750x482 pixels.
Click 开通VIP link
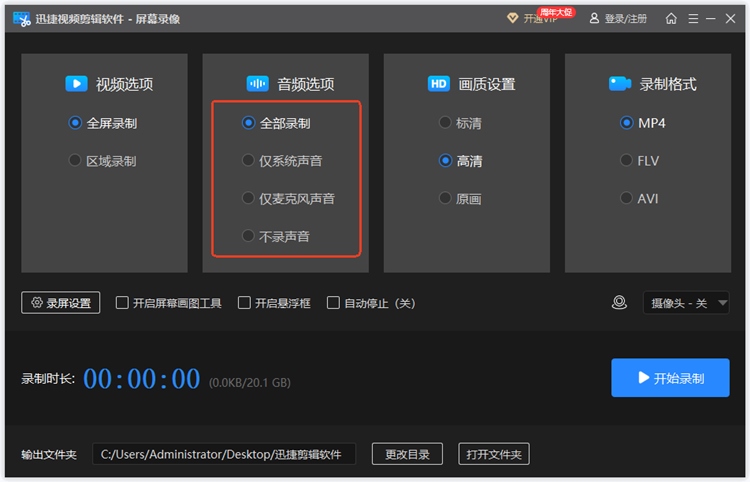(540, 19)
